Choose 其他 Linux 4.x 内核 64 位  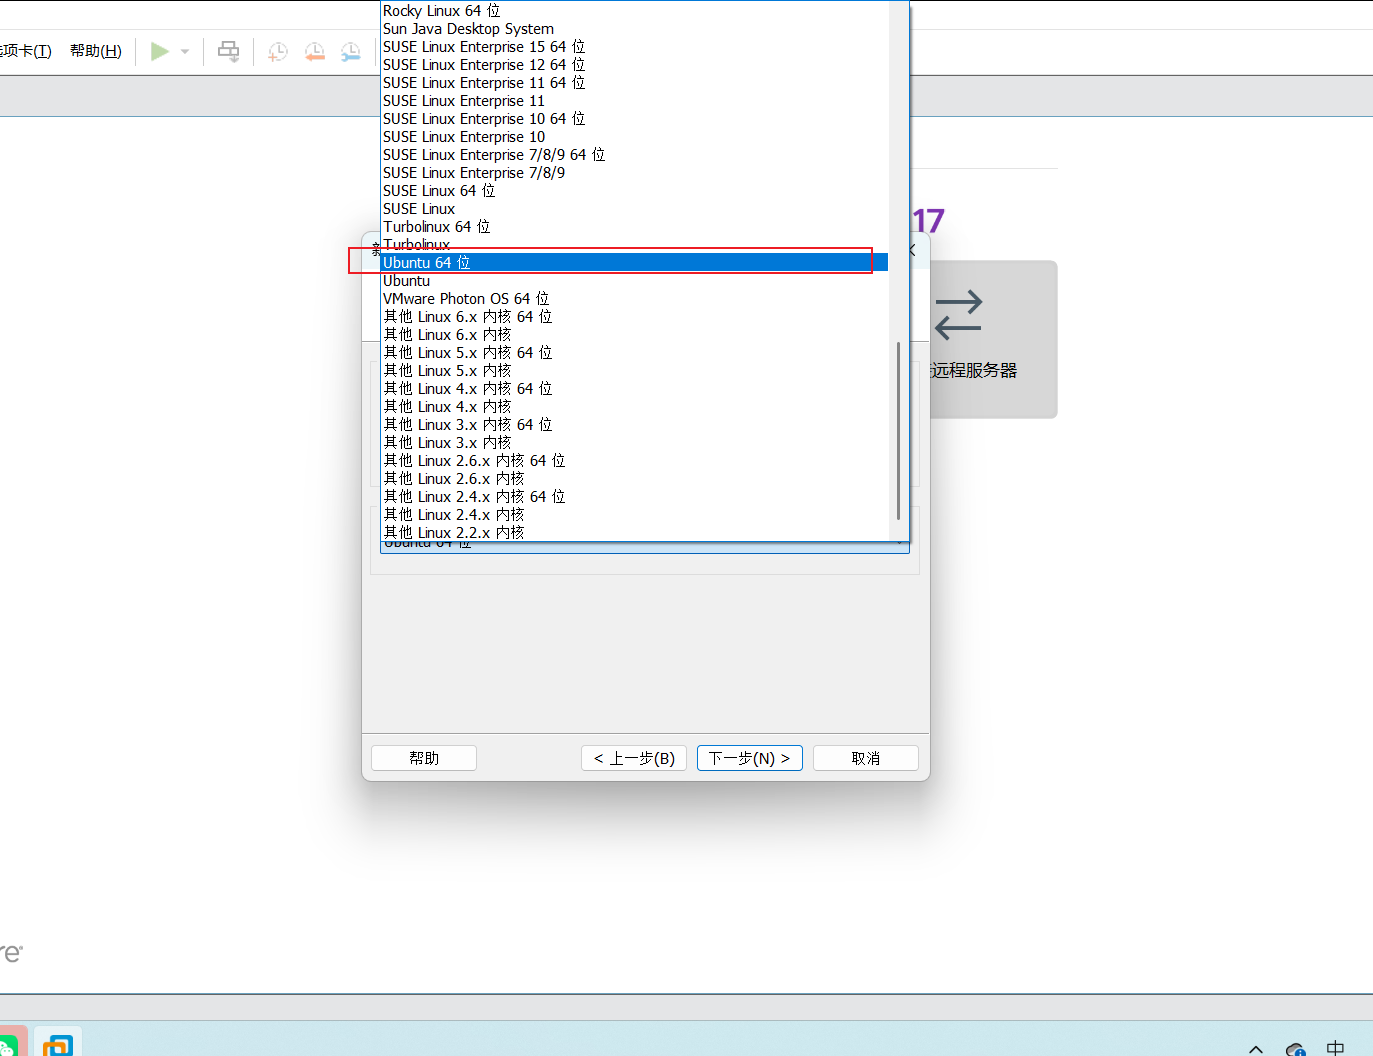(634, 389)
